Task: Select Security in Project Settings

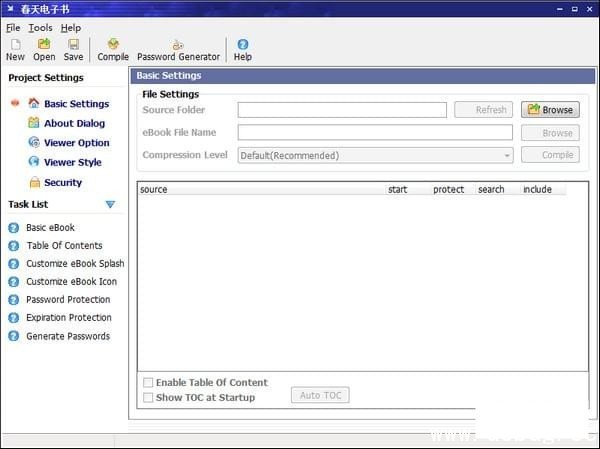Action: pos(62,183)
